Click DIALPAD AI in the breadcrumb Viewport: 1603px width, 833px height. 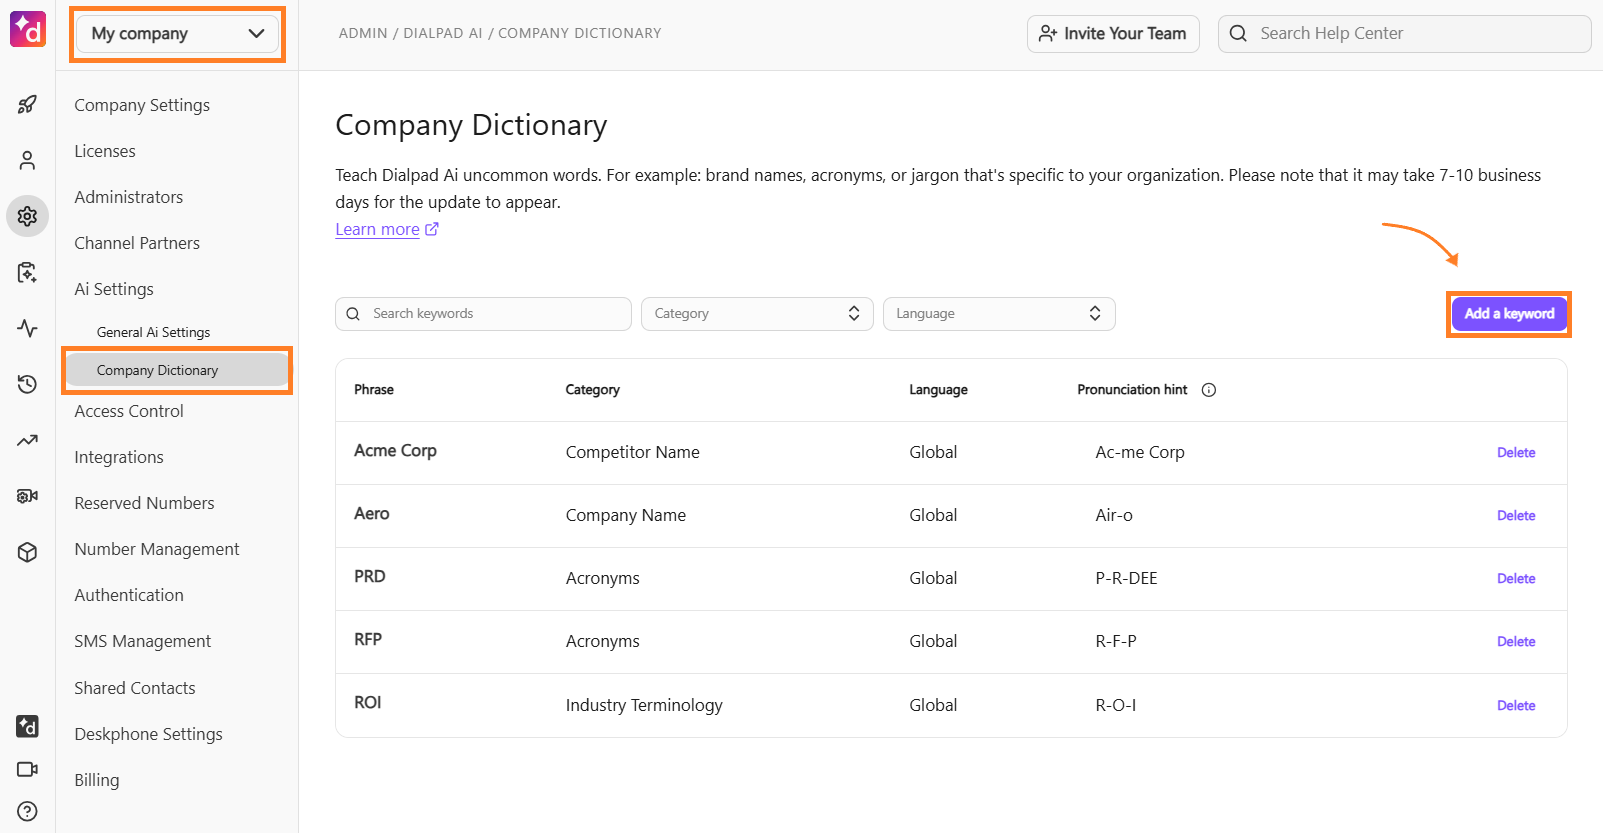click(443, 33)
